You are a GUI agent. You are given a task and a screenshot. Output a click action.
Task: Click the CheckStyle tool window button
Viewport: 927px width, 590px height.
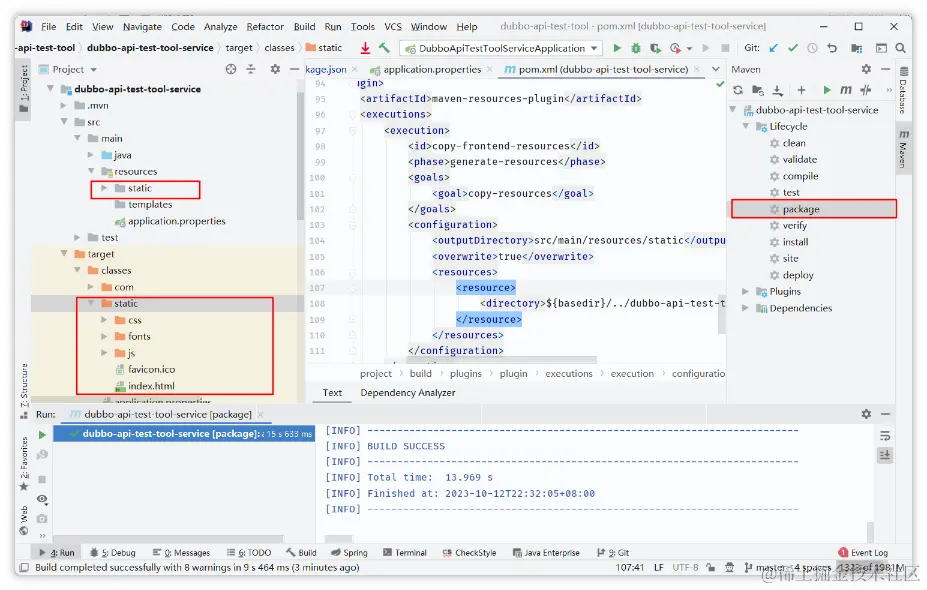[x=469, y=553]
